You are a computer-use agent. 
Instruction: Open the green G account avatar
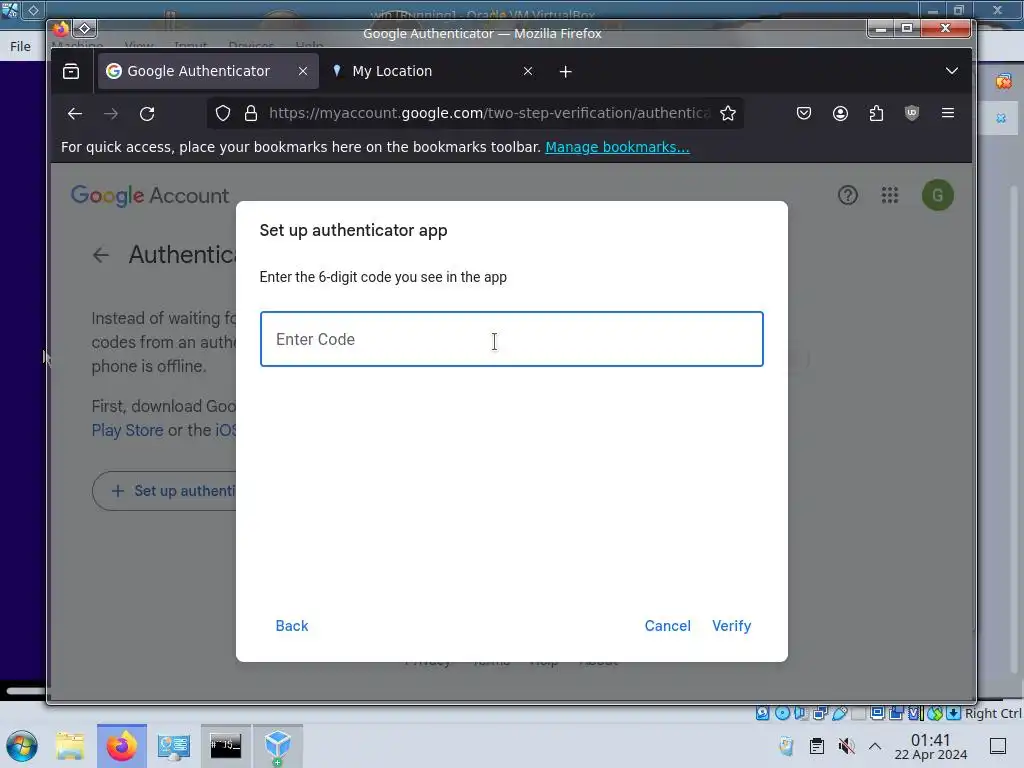[937, 195]
